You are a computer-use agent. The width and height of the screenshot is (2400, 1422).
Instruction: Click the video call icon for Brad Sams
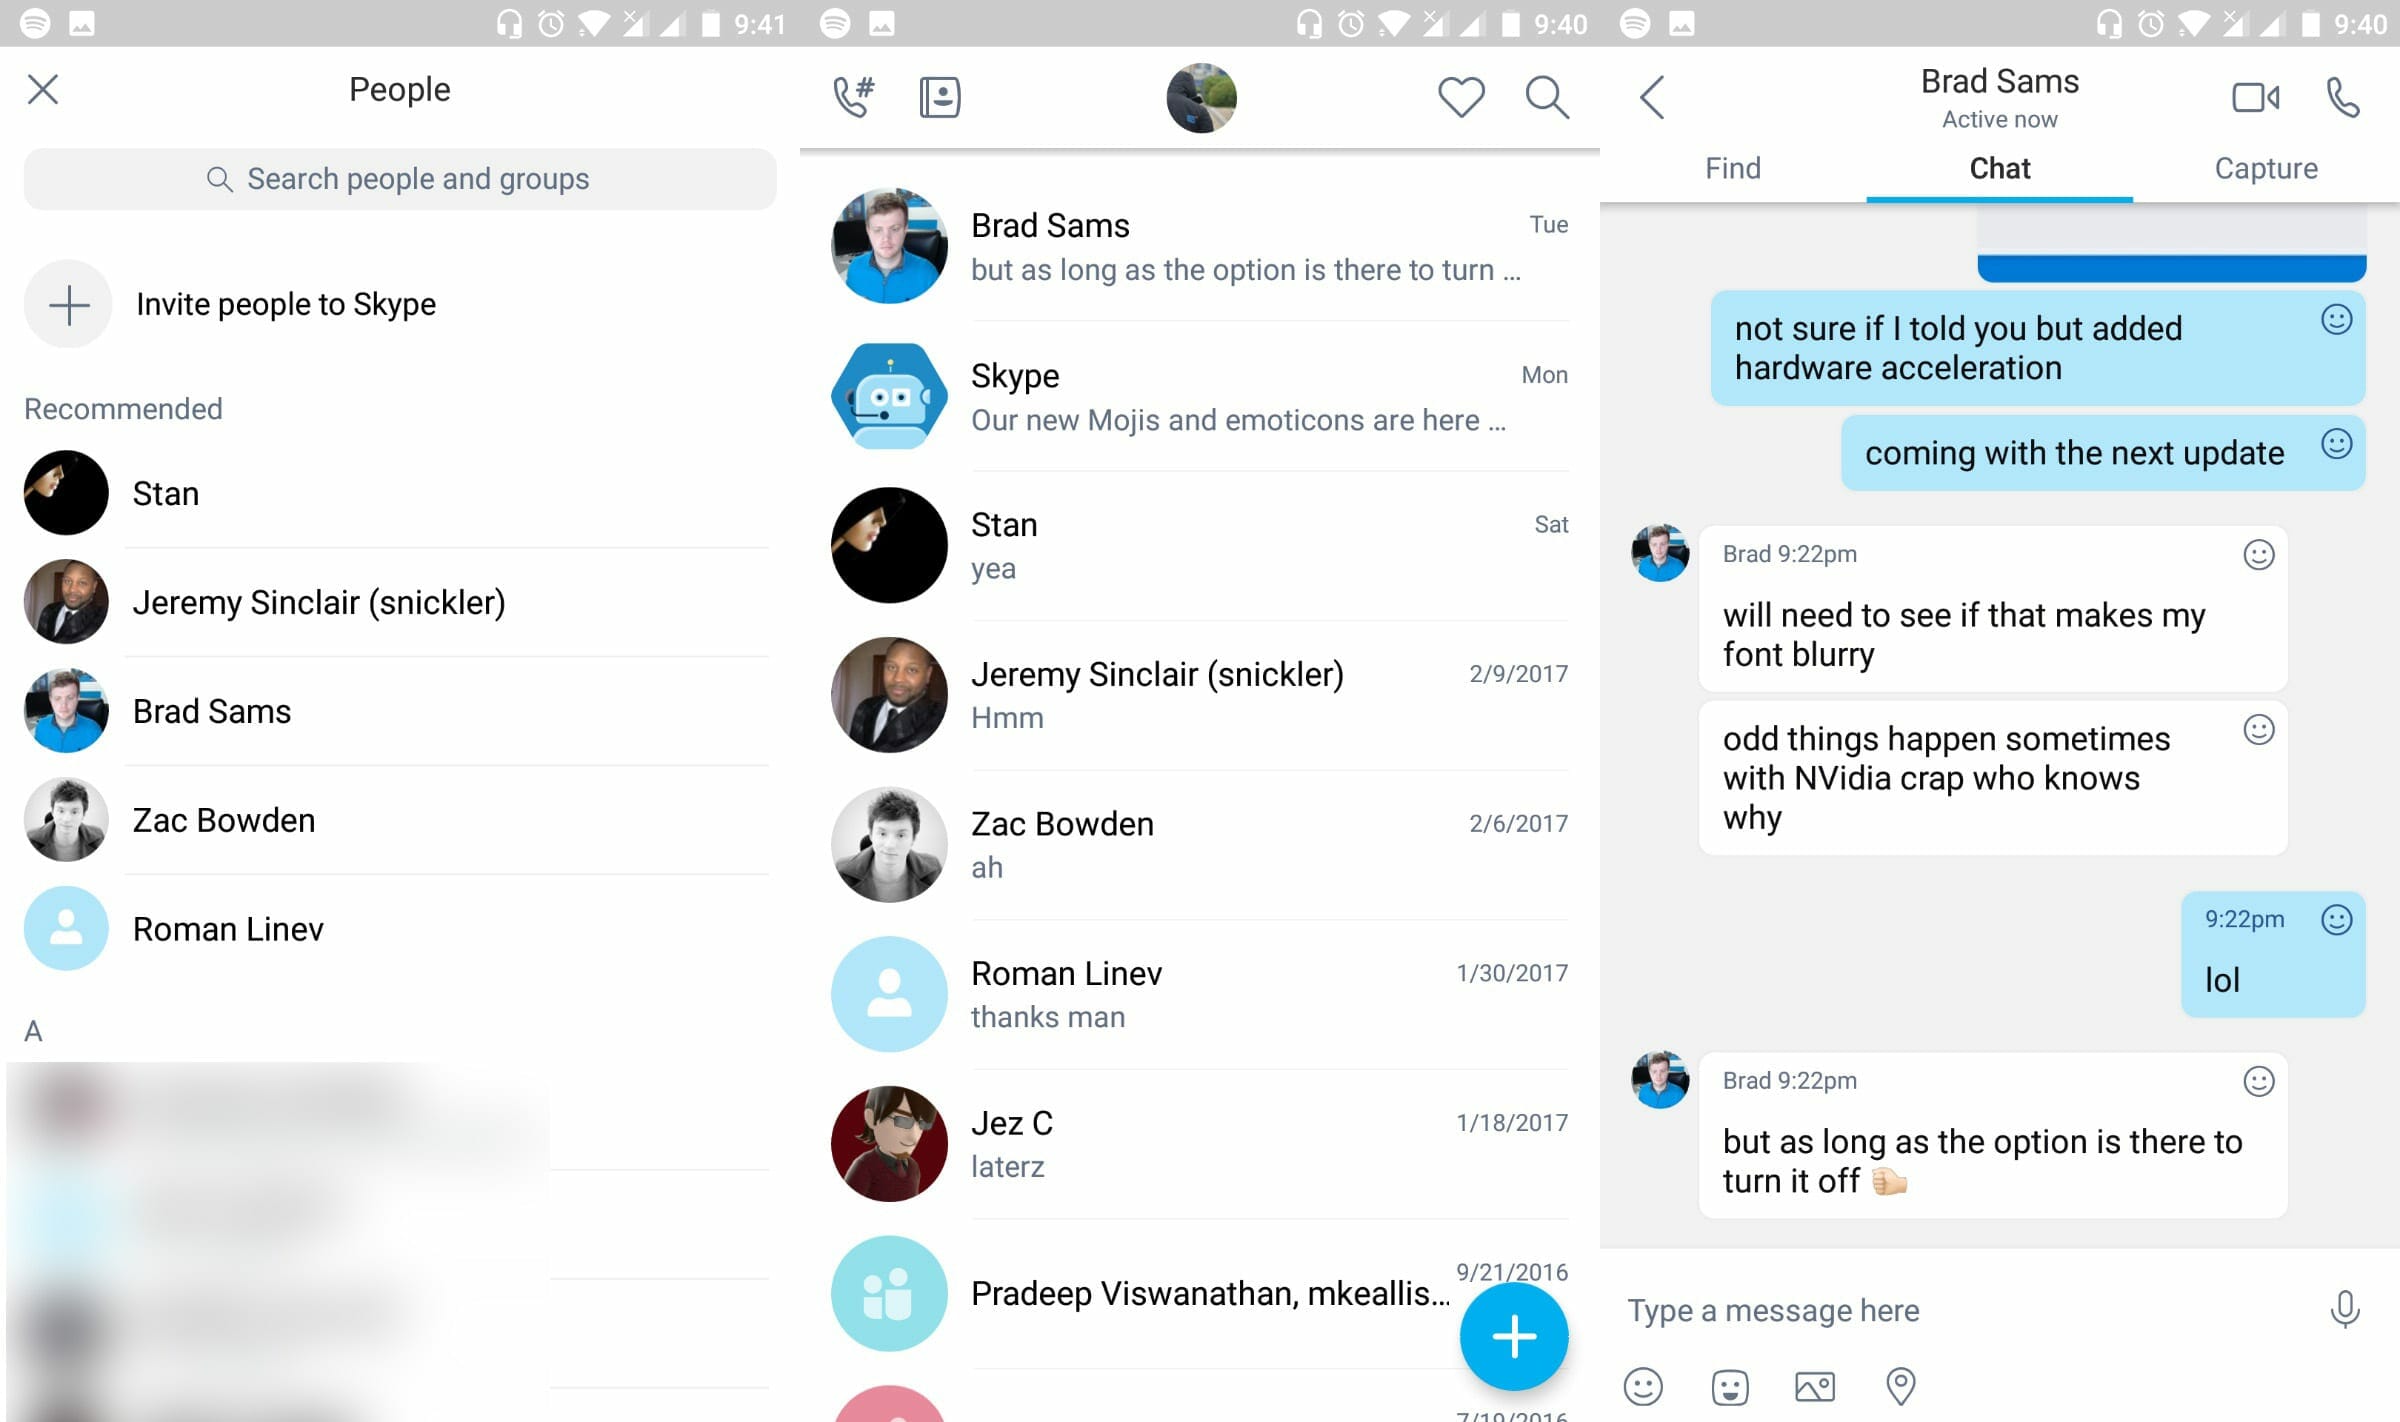click(2254, 95)
